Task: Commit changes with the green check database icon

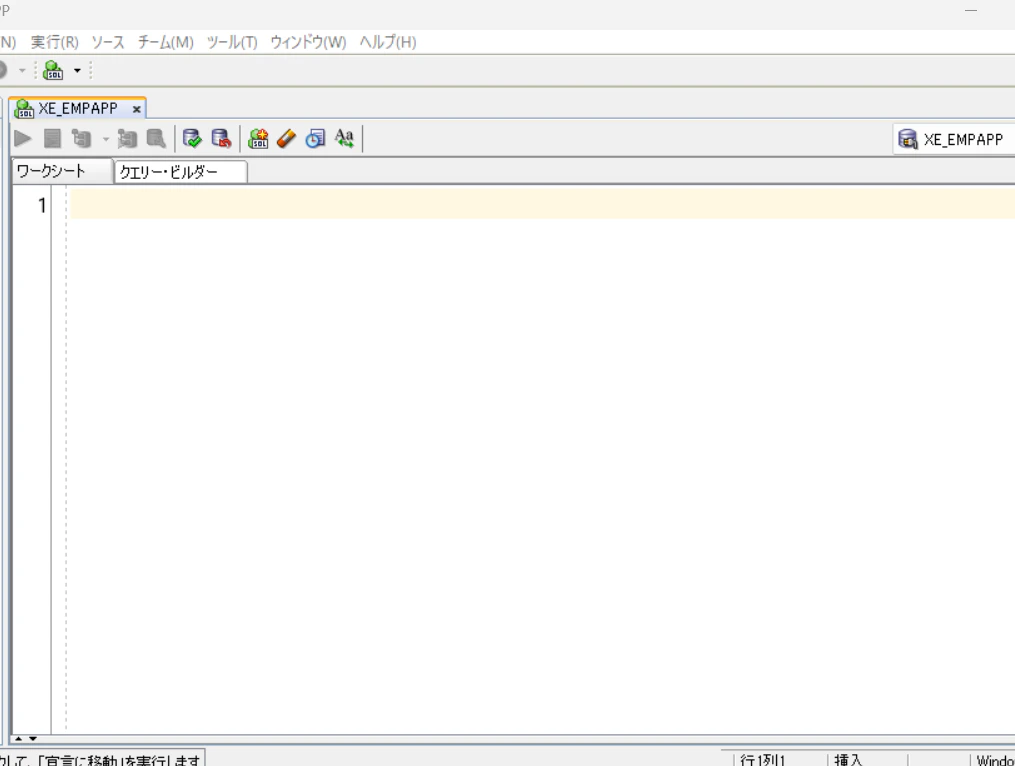Action: [x=192, y=138]
